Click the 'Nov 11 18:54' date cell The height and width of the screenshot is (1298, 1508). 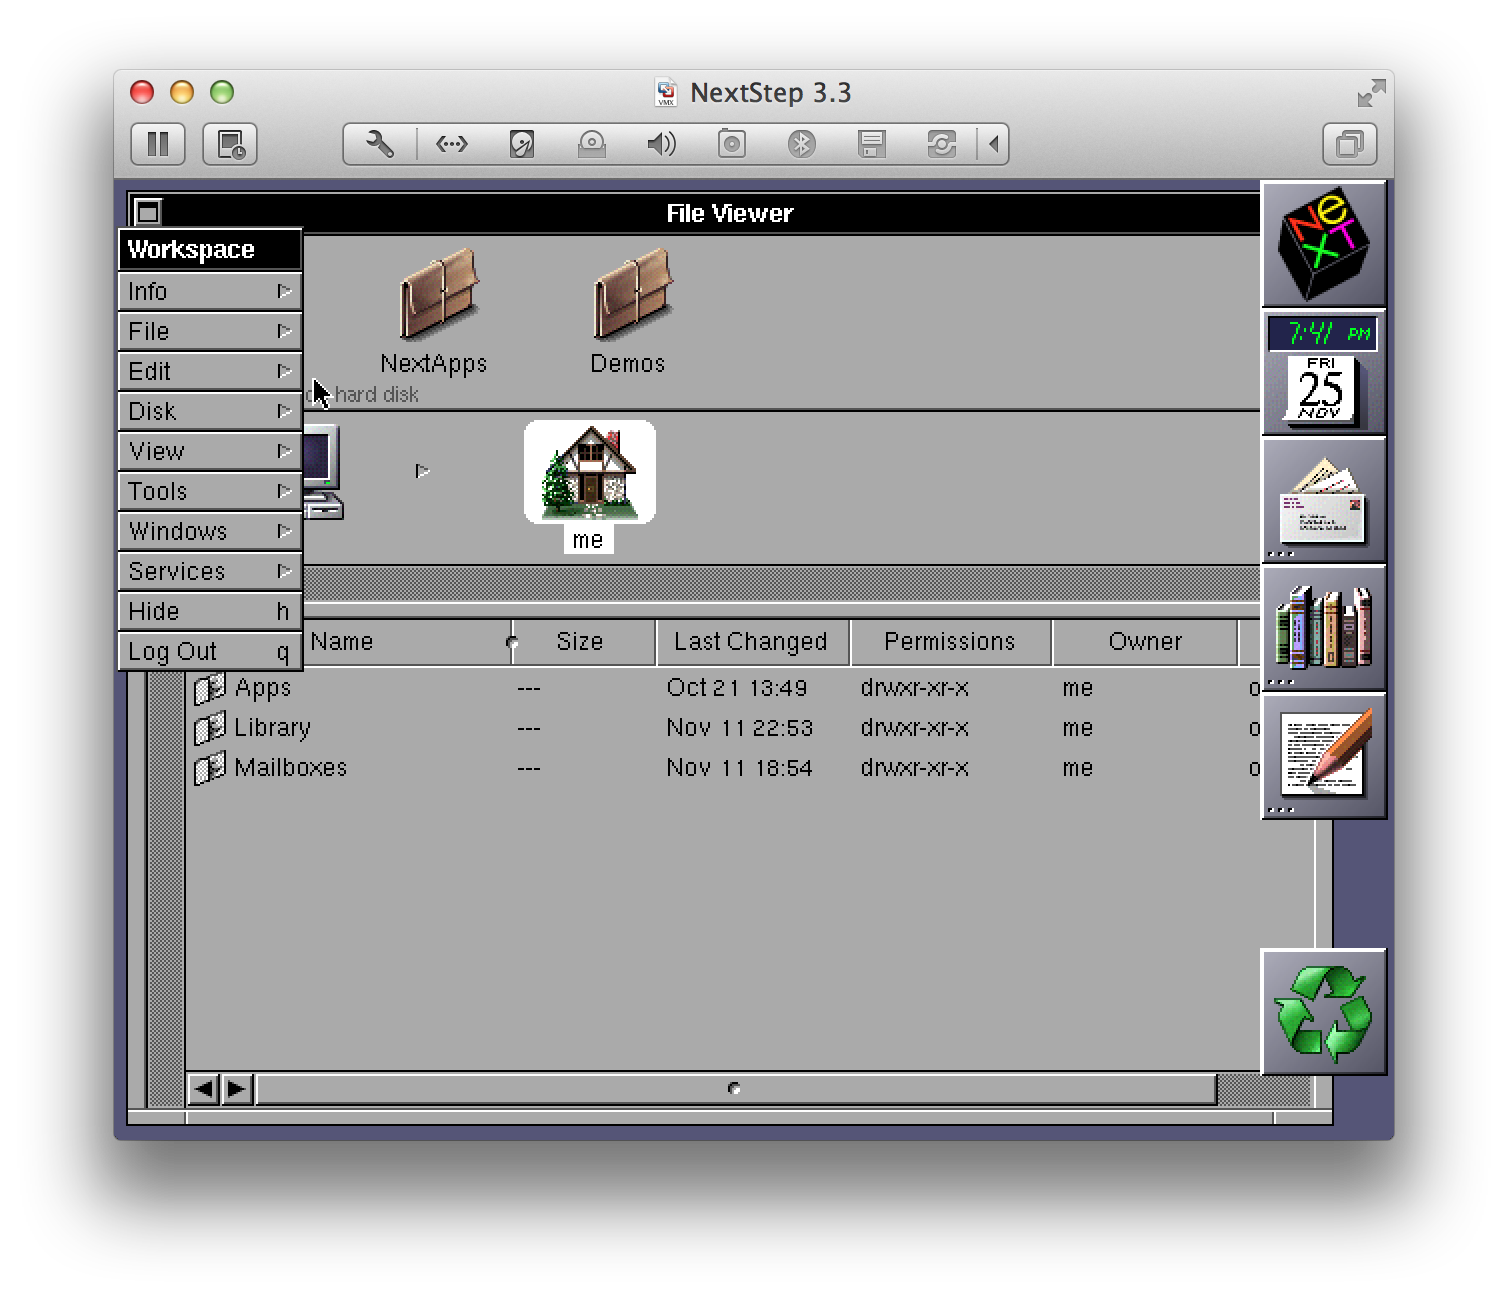(739, 768)
